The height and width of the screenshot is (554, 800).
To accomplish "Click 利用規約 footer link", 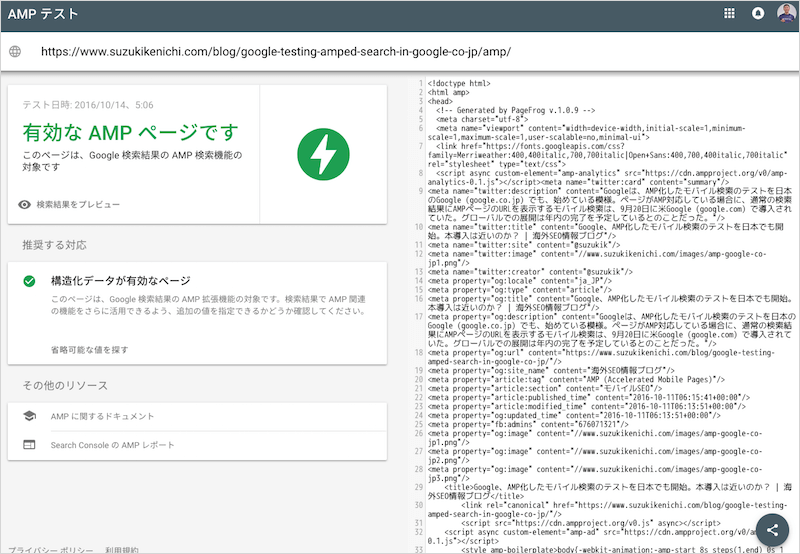I will point(122,550).
